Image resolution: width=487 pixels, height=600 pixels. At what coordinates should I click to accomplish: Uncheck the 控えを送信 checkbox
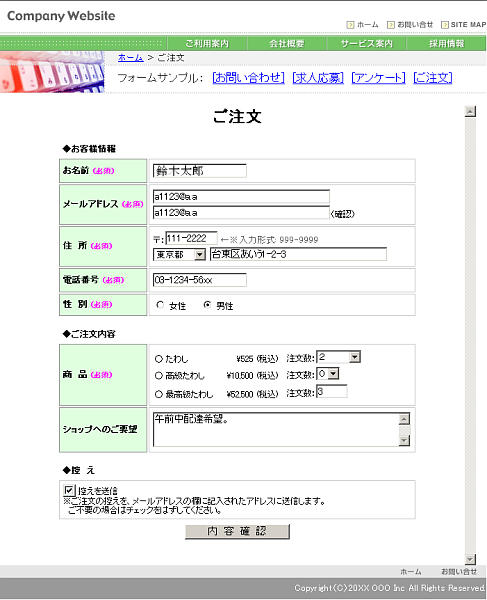69,490
